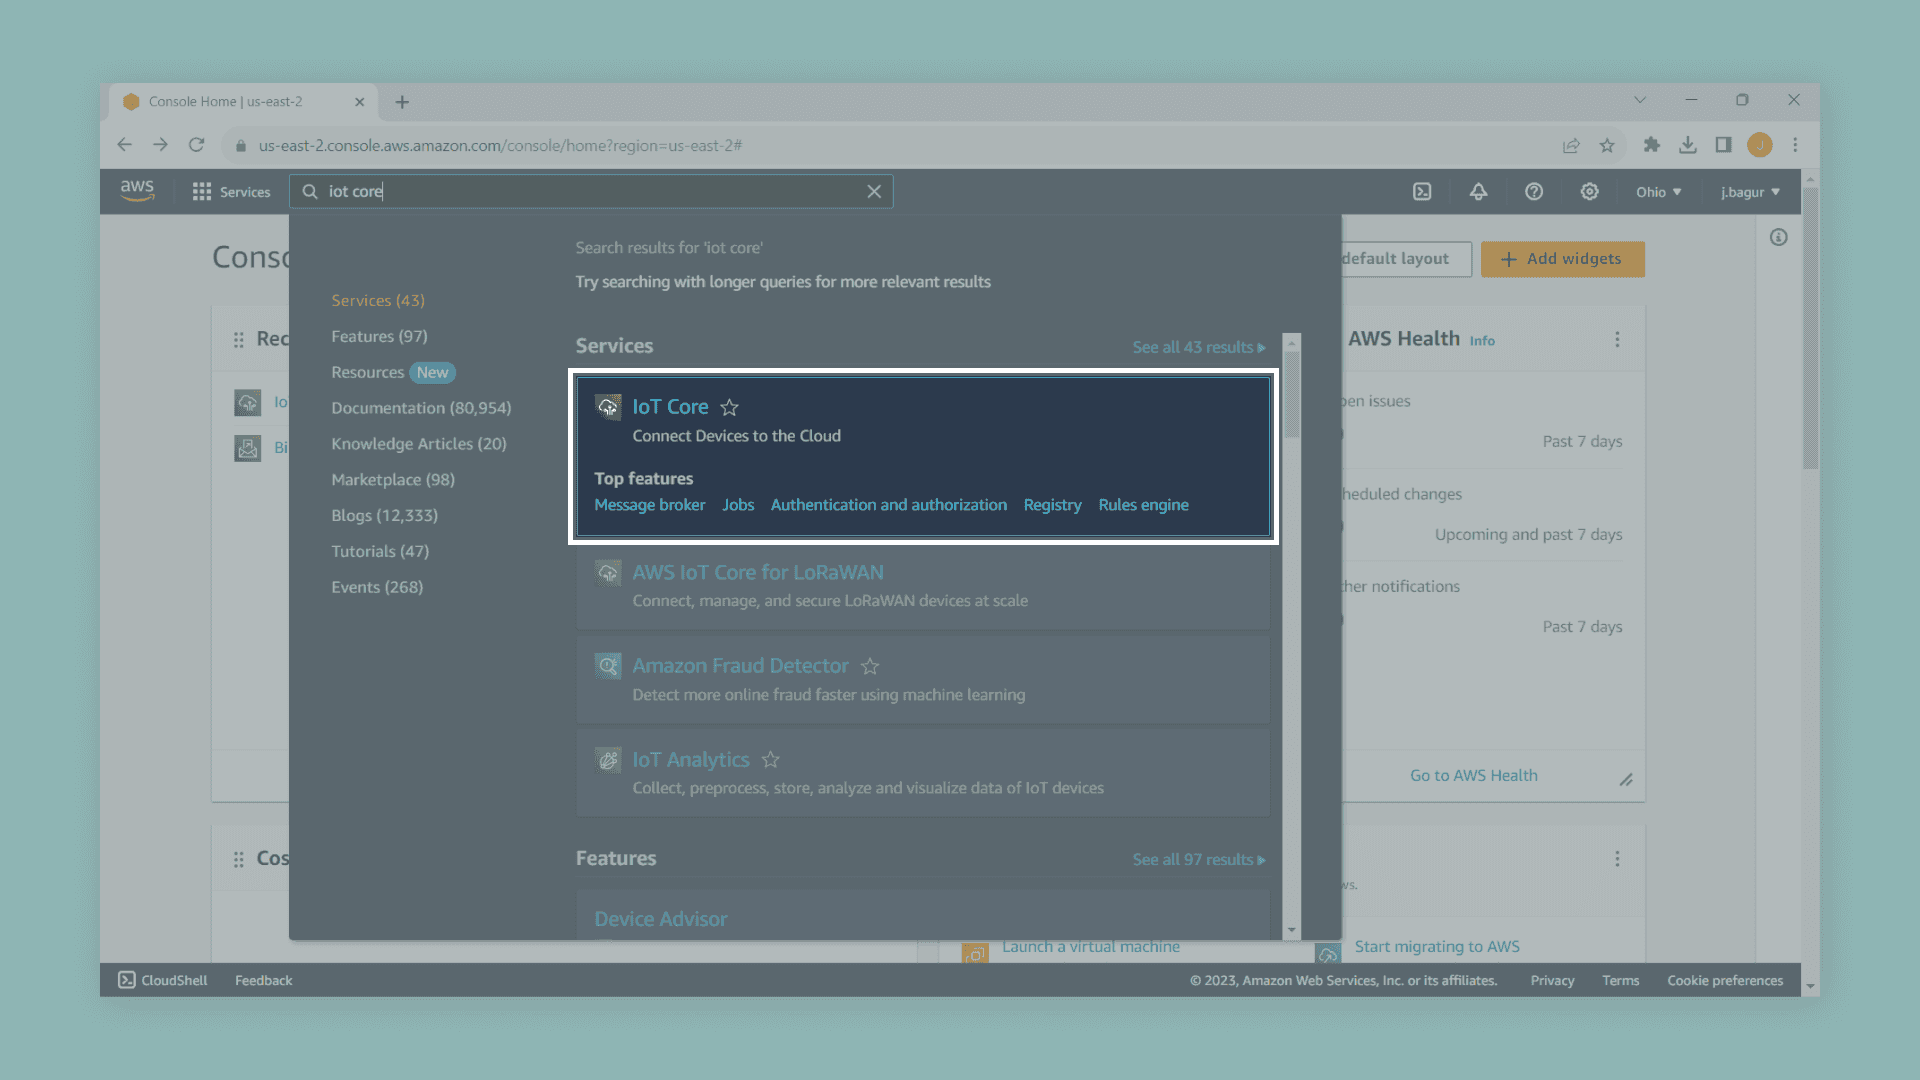The image size is (1920, 1080).
Task: Expand the Ohio region dropdown
Action: click(x=1659, y=192)
